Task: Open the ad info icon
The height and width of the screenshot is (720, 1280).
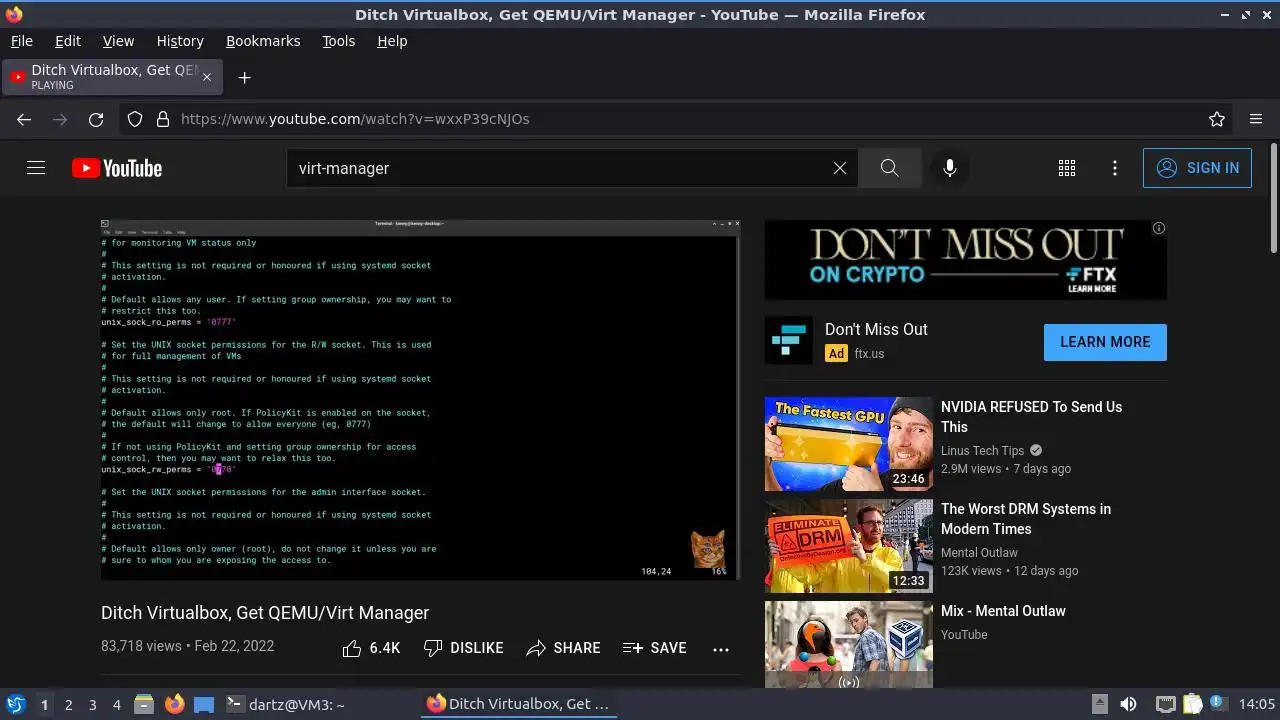Action: [1159, 228]
